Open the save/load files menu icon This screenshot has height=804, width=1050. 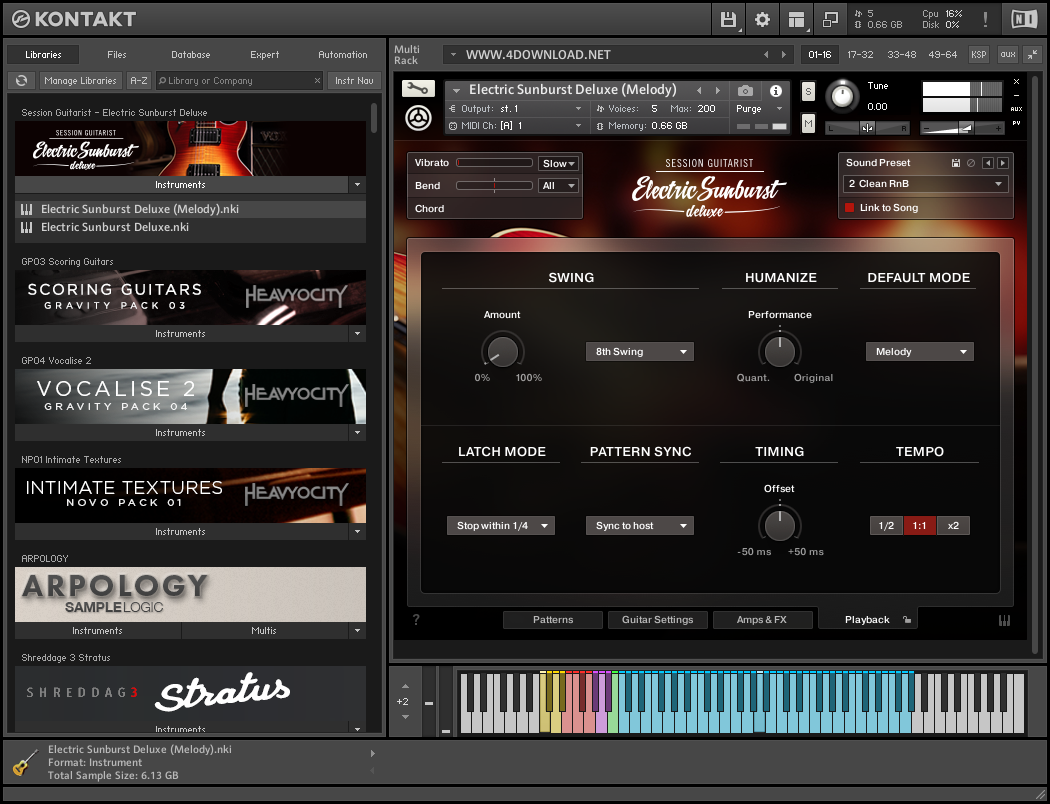click(x=728, y=19)
